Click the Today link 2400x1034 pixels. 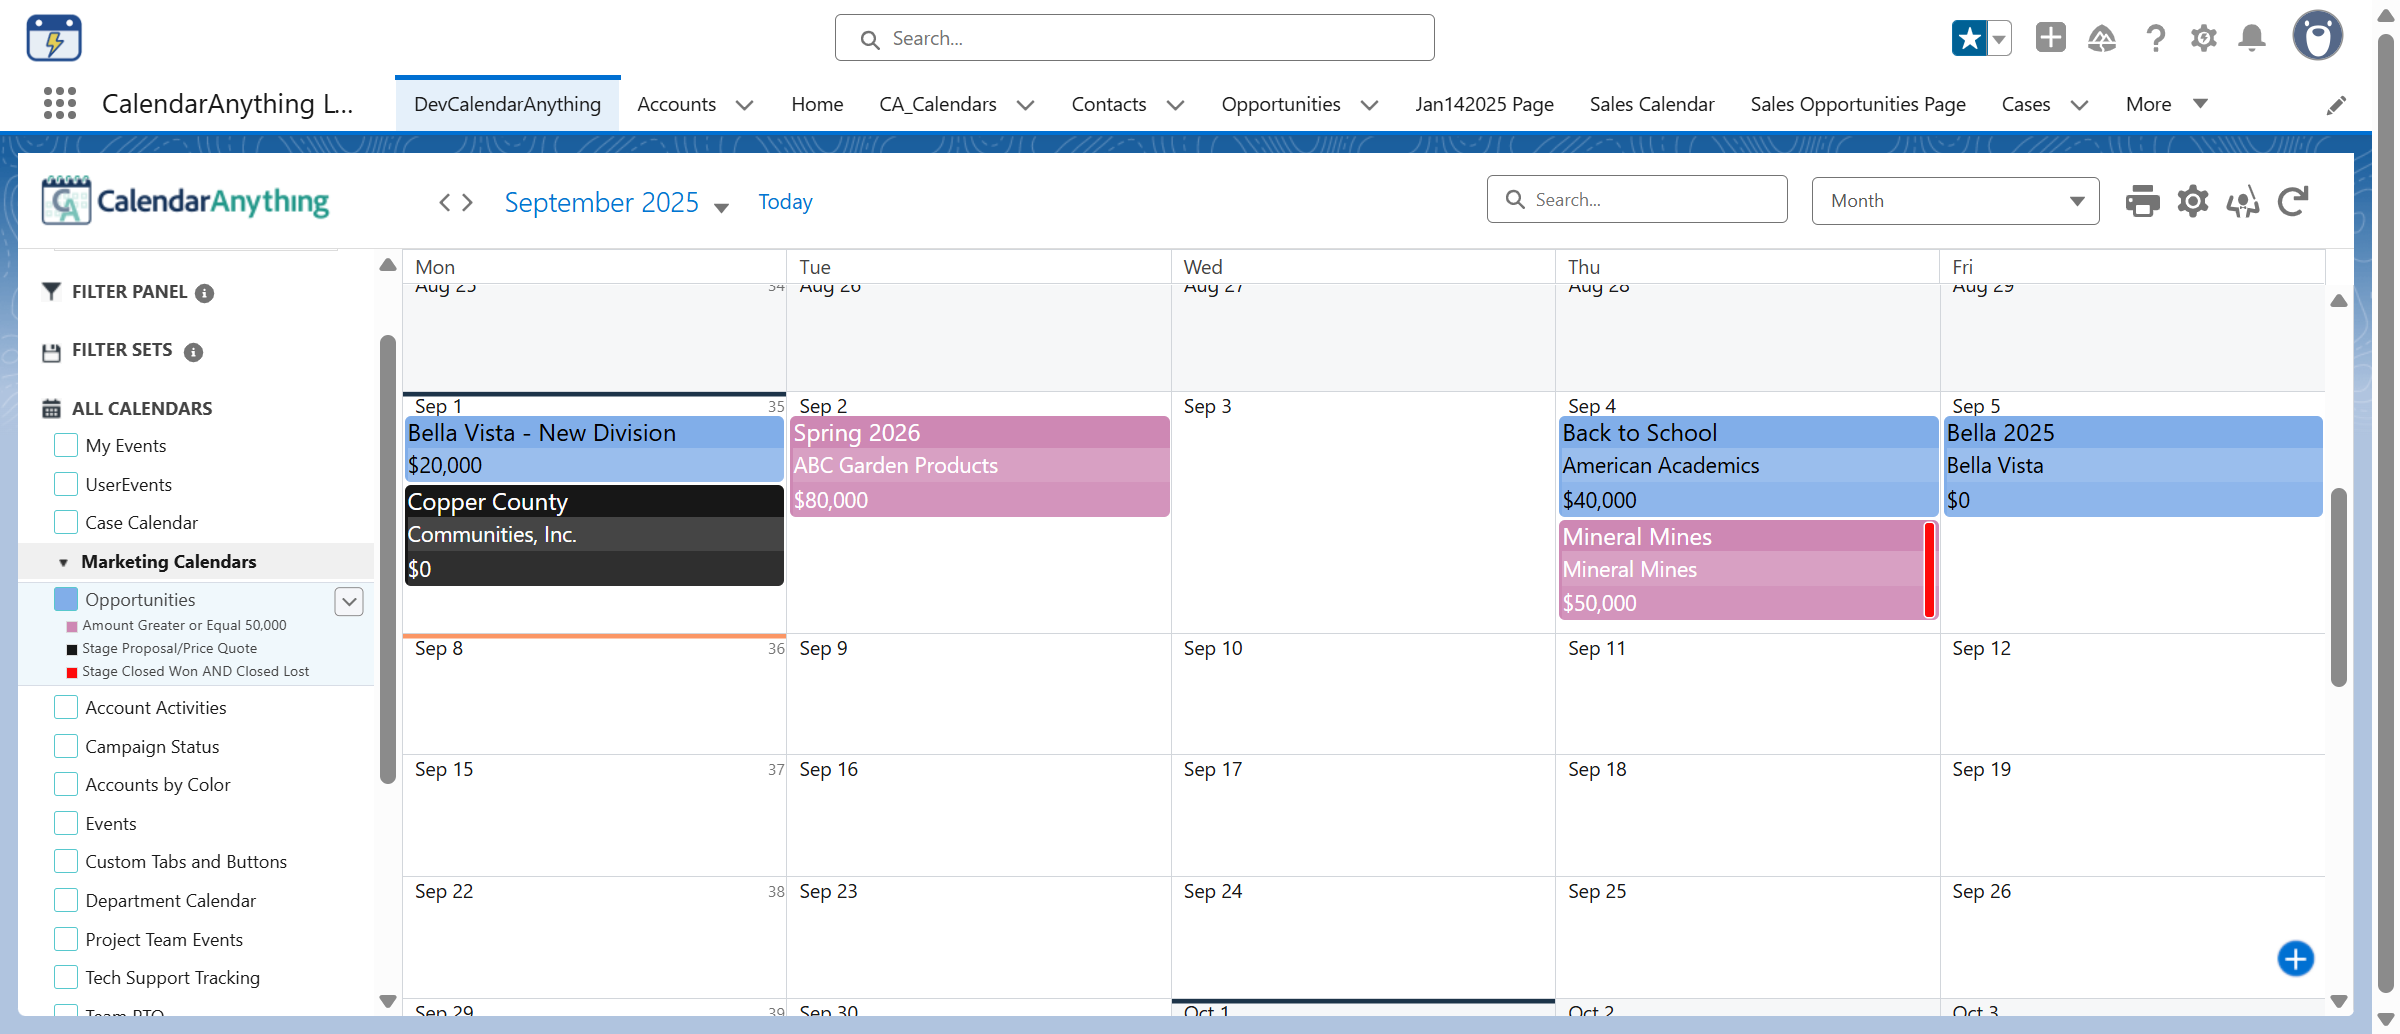point(785,202)
